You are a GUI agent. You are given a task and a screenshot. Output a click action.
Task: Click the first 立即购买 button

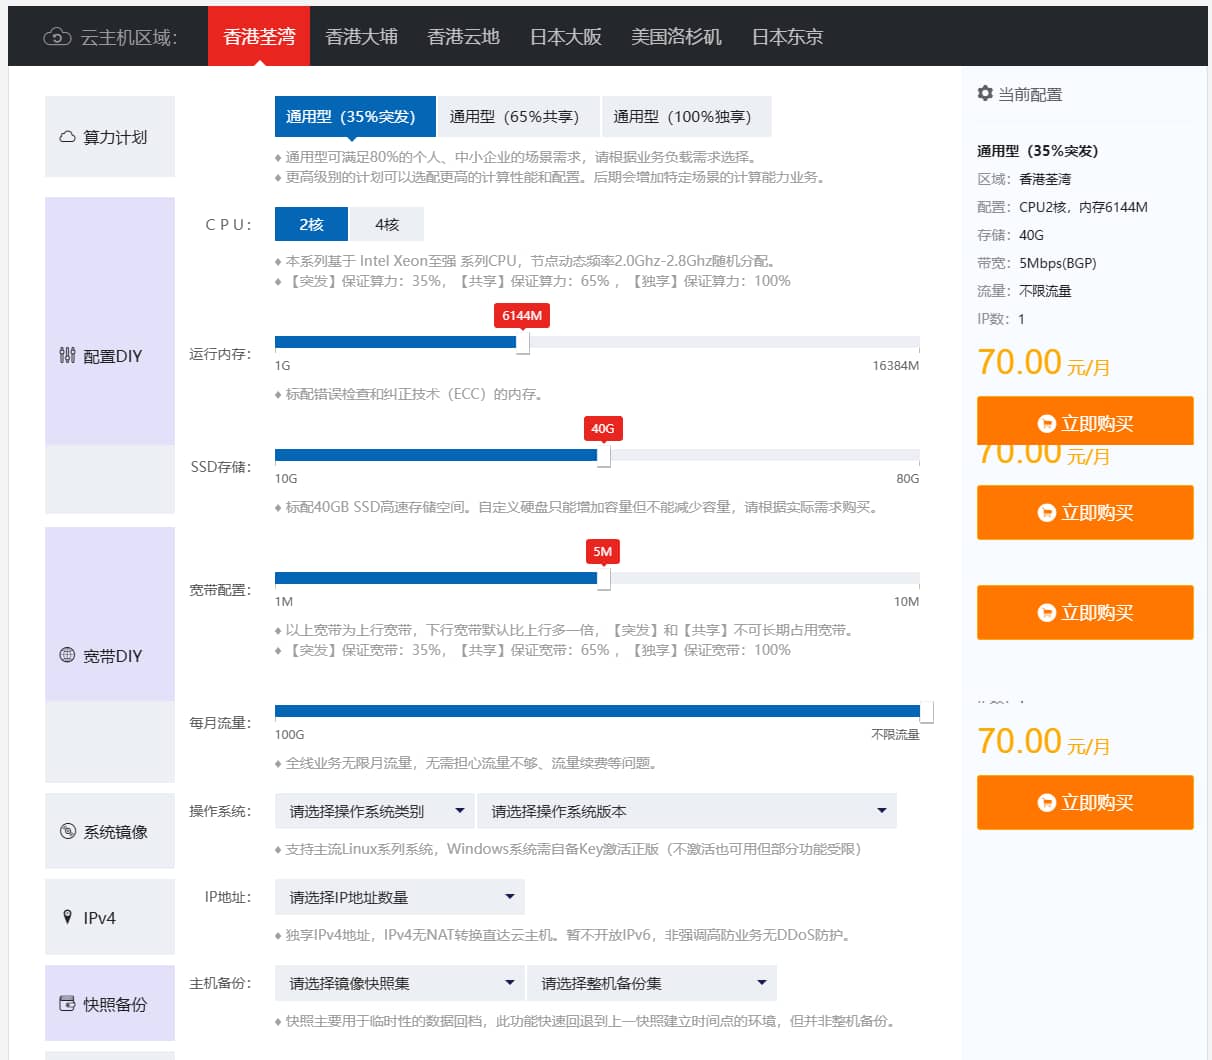[1085, 420]
